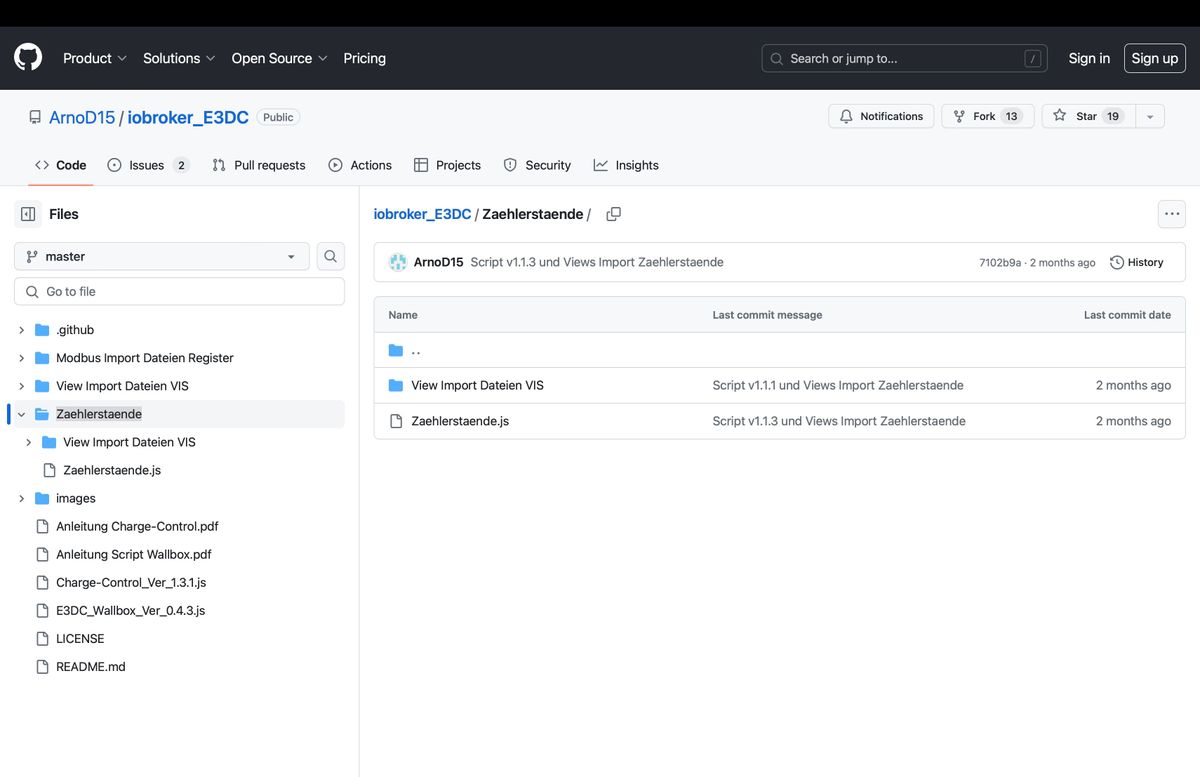This screenshot has width=1200, height=777.
Task: Open Zaehlerstaende.js in the file table
Action: (x=460, y=421)
